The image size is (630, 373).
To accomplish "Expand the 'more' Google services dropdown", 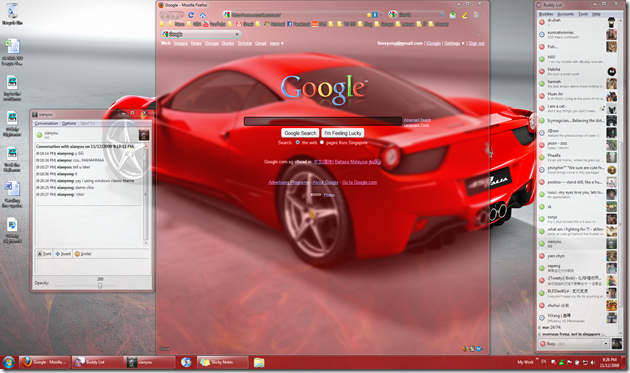I will click(x=276, y=43).
